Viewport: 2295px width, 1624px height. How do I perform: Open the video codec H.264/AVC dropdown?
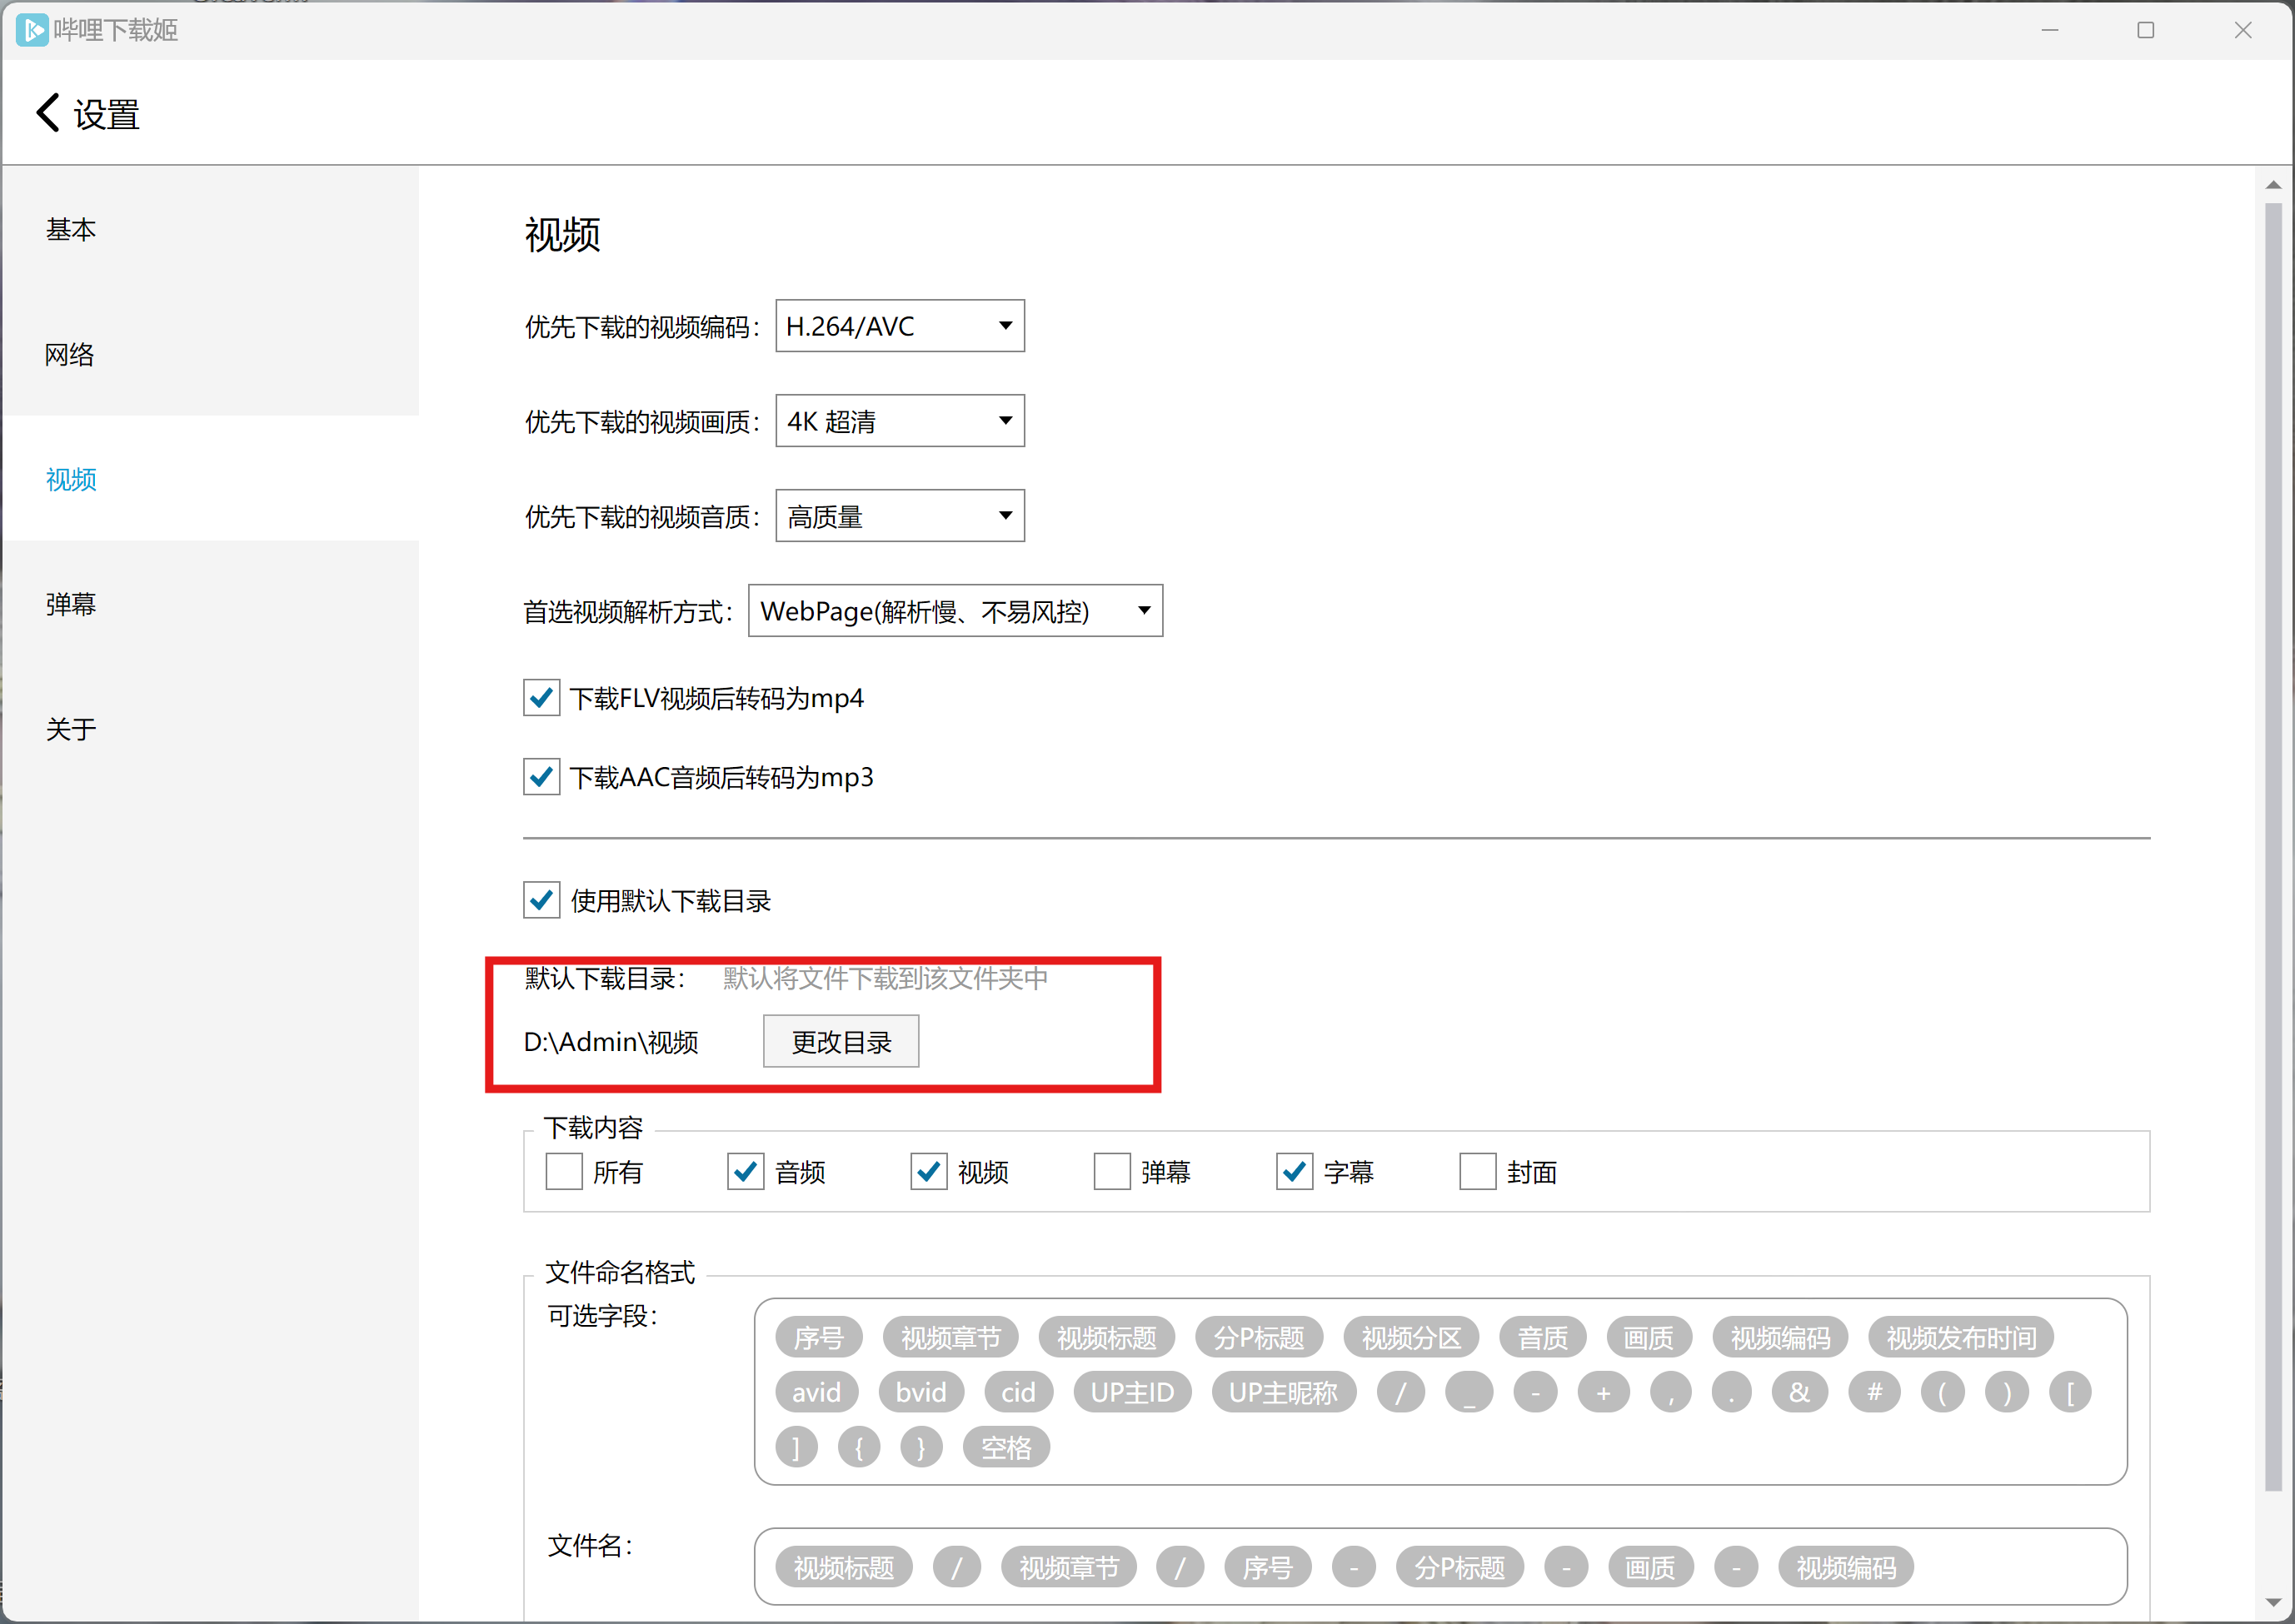[x=899, y=326]
